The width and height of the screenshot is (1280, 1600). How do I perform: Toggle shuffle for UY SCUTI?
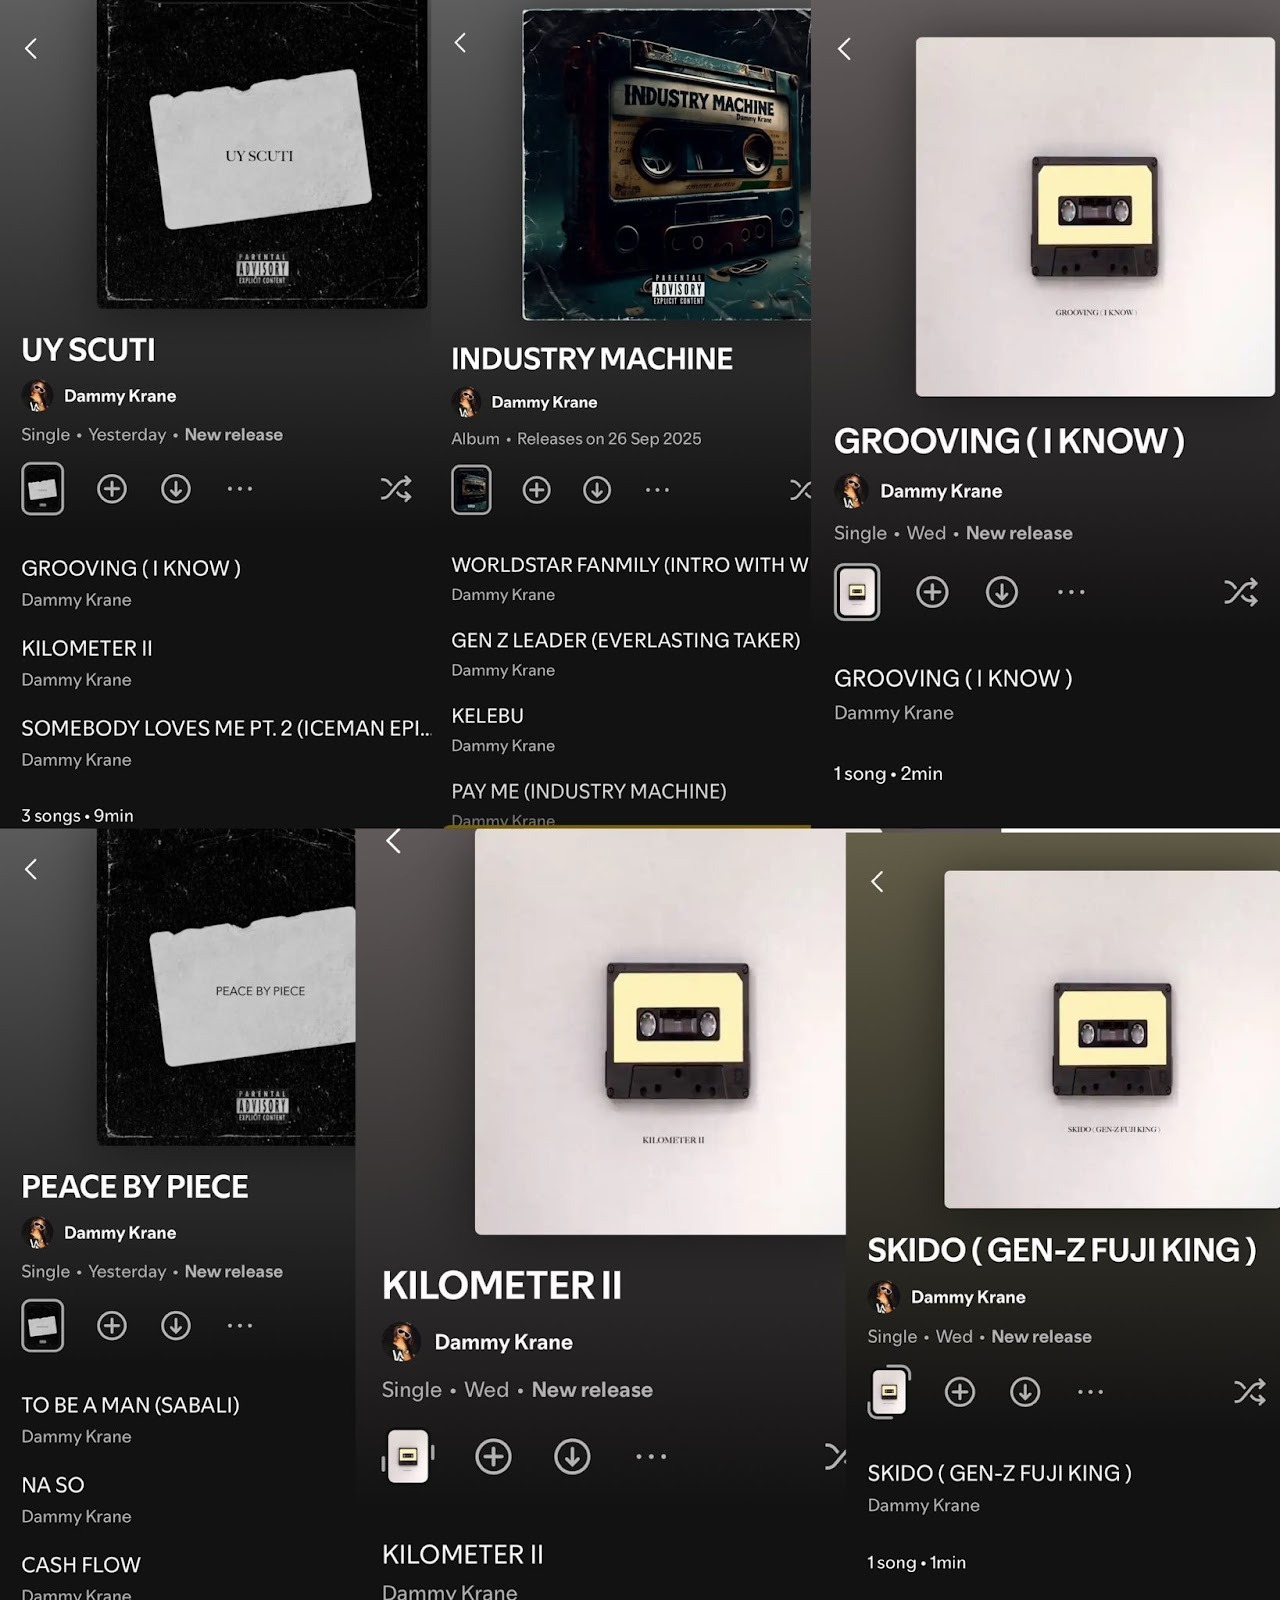coord(396,489)
